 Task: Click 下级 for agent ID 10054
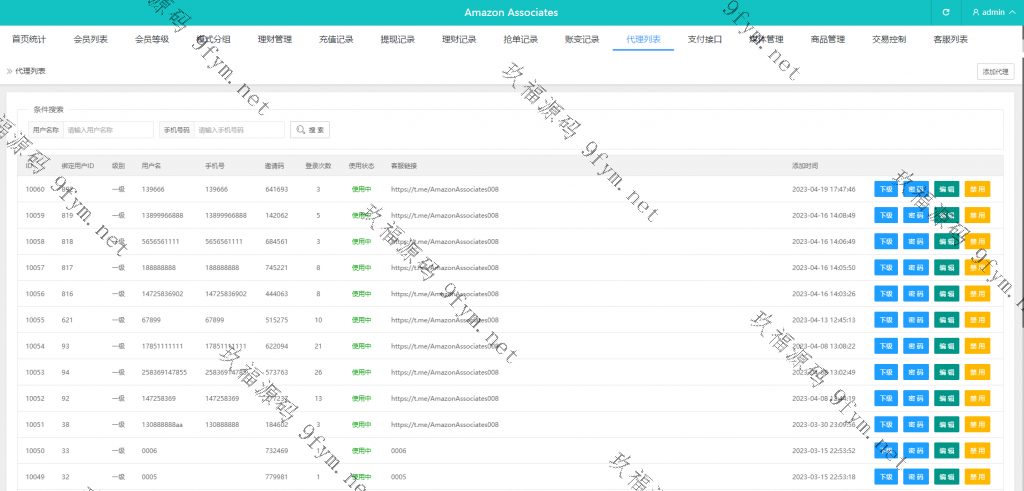[x=886, y=345]
